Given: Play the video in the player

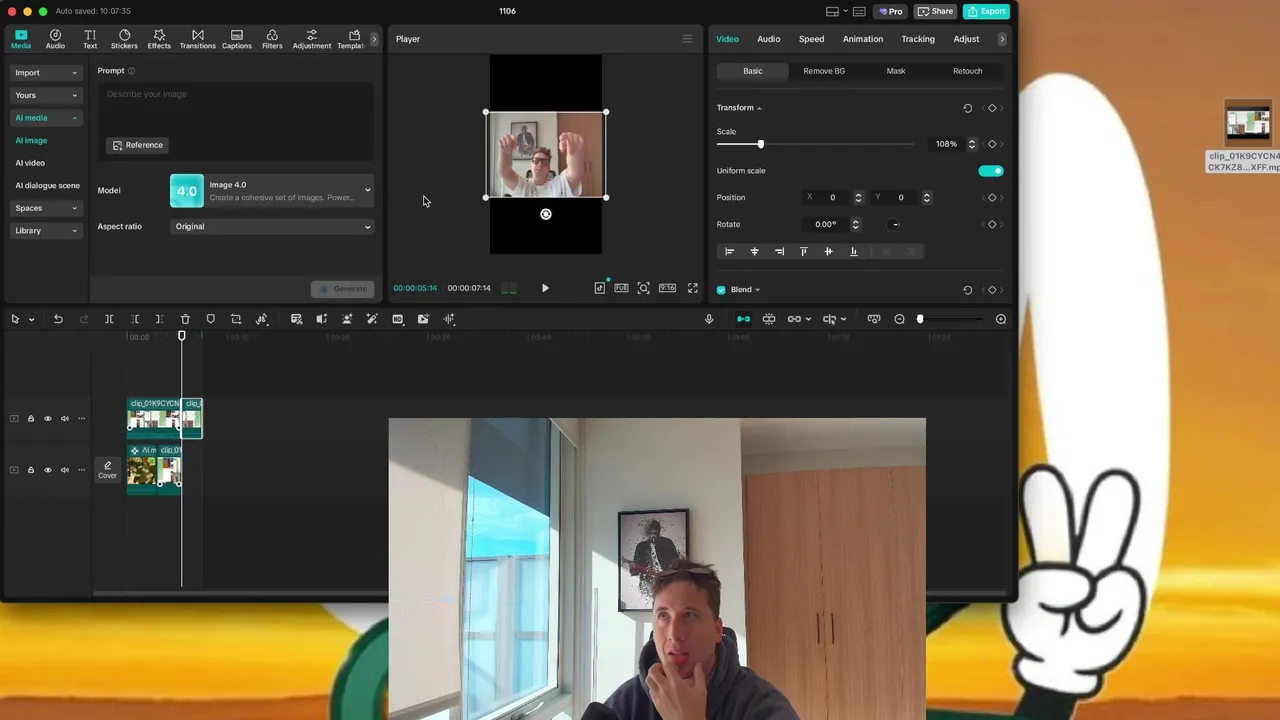Looking at the screenshot, I should tap(545, 288).
